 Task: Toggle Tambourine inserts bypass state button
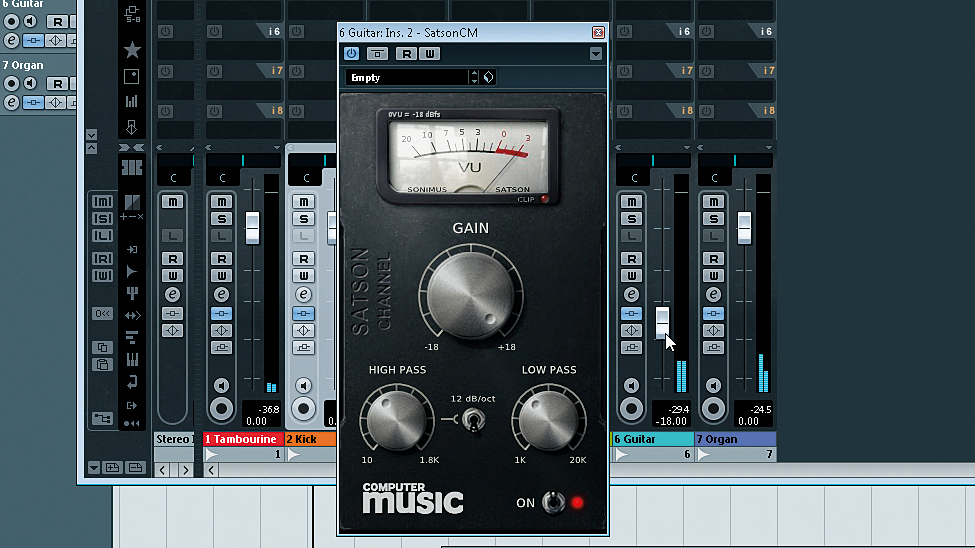click(x=221, y=313)
